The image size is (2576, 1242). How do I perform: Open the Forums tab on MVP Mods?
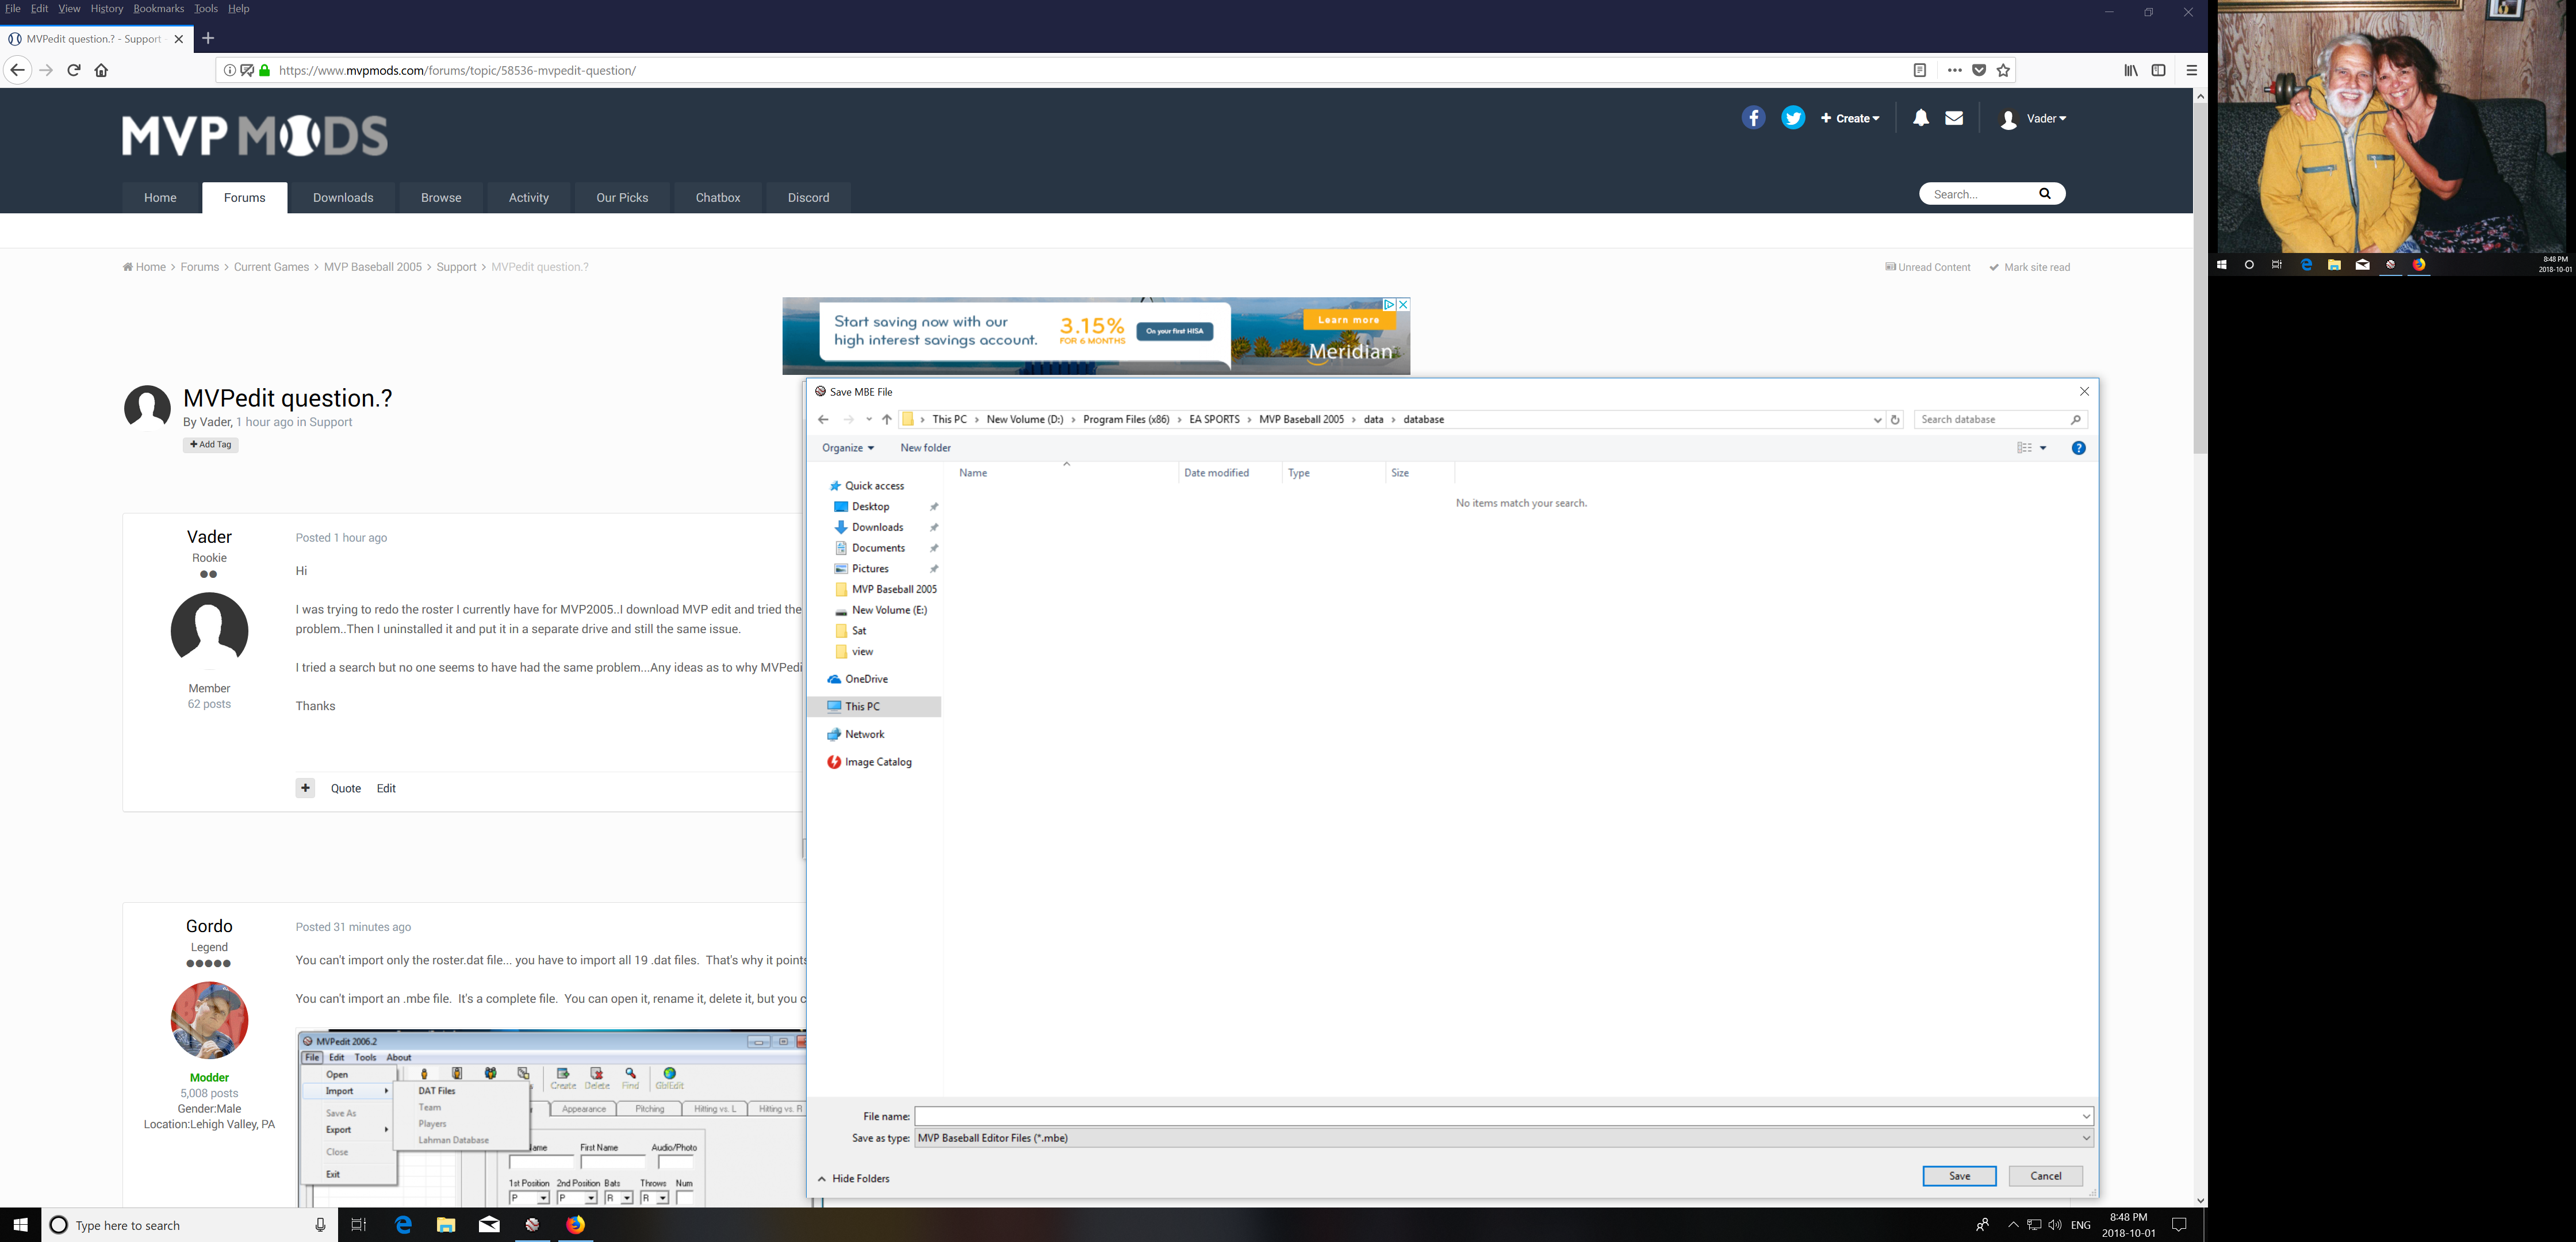[245, 198]
